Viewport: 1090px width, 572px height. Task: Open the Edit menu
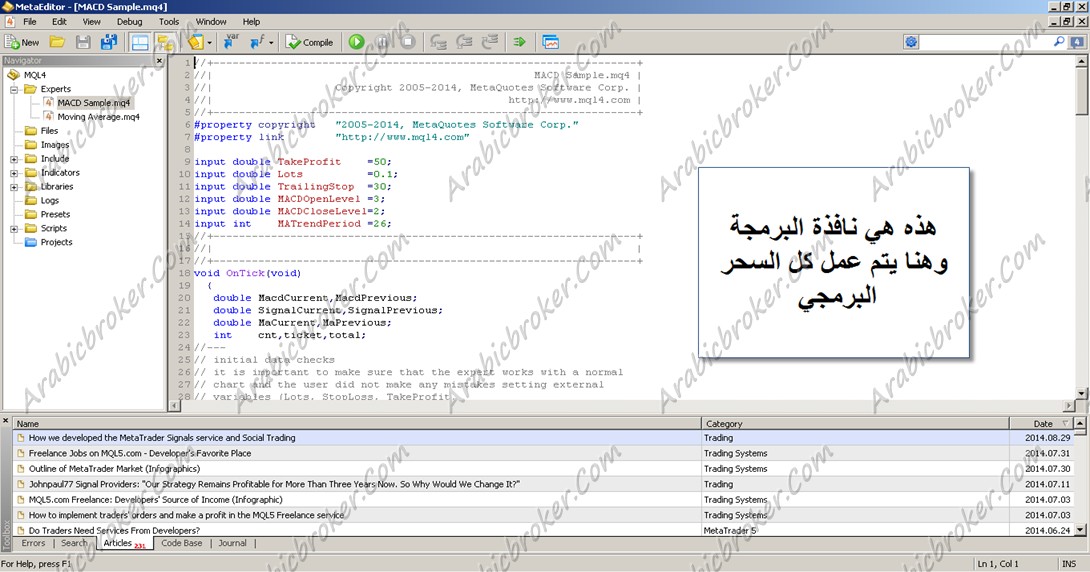tap(59, 22)
